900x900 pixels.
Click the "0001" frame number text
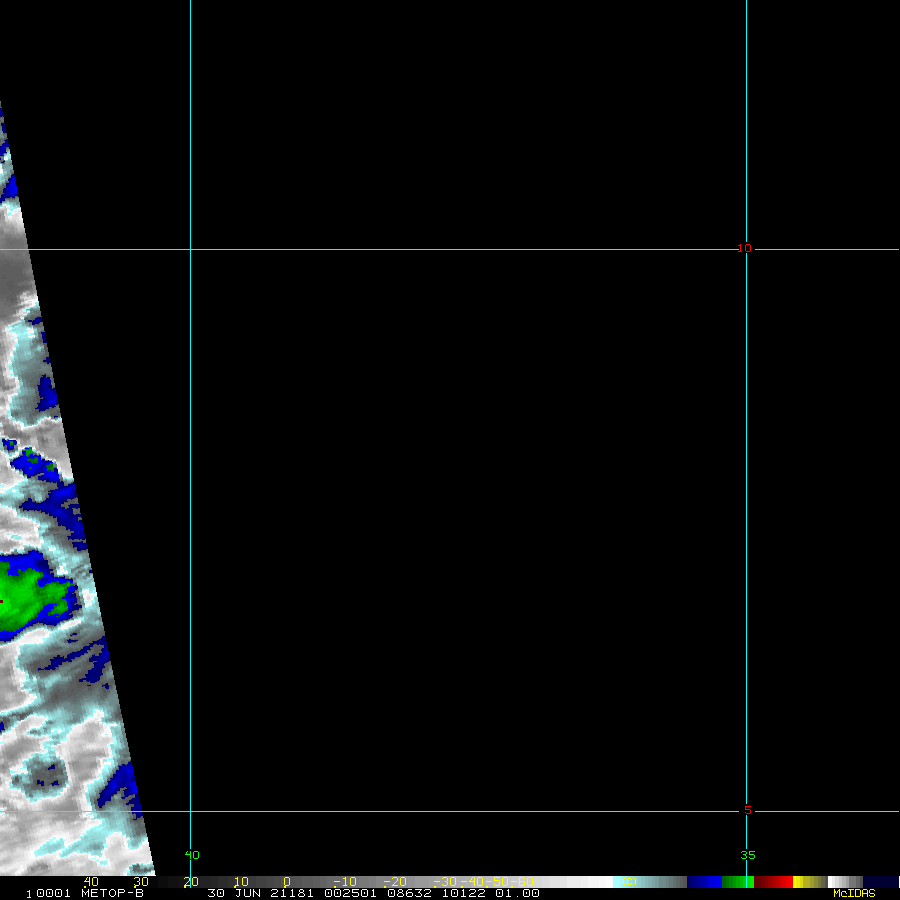(53, 893)
